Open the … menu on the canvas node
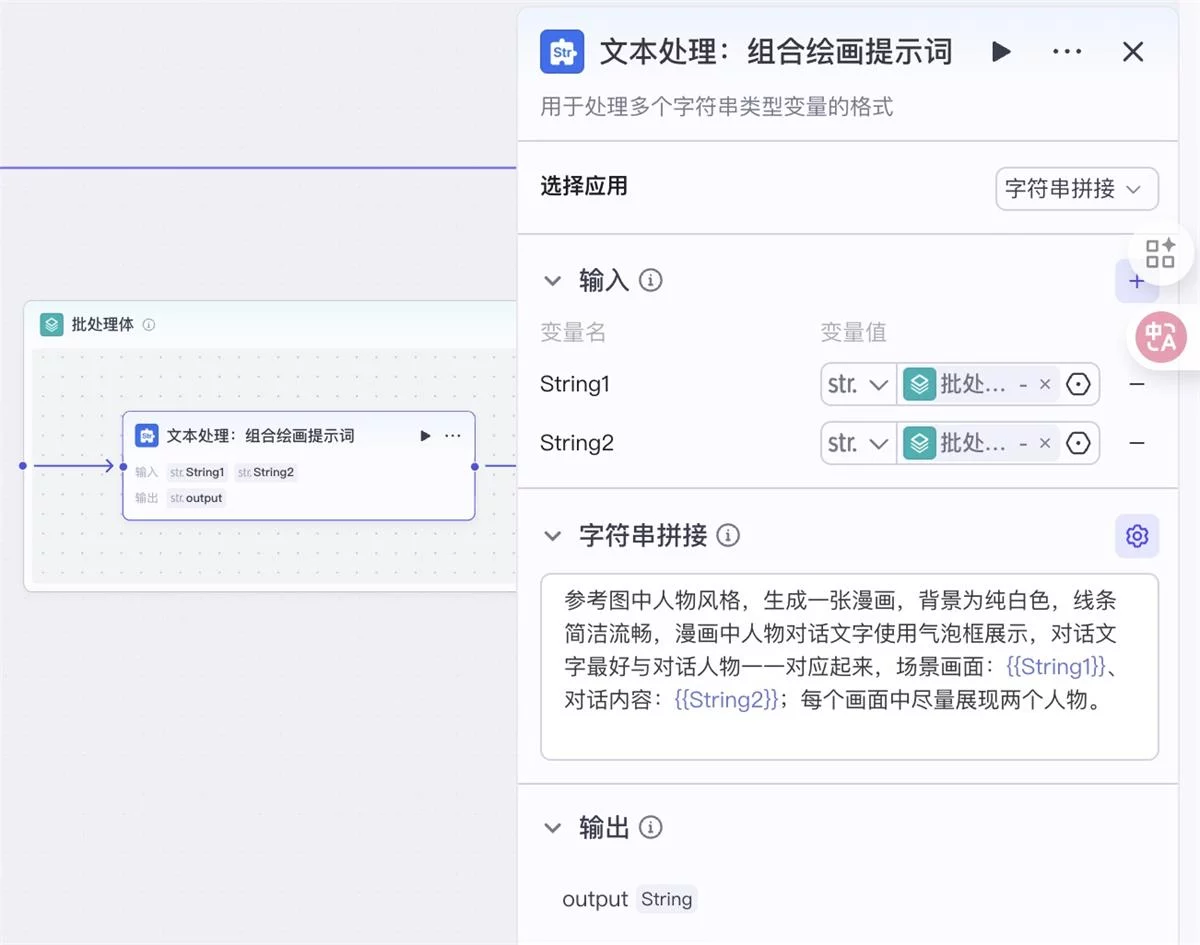 452,435
